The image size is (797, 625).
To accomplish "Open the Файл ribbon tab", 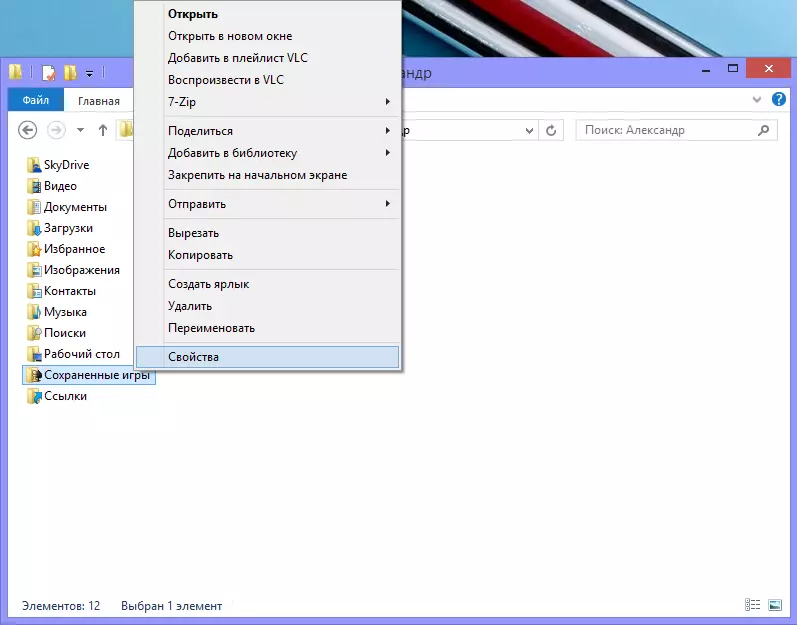I will [36, 100].
